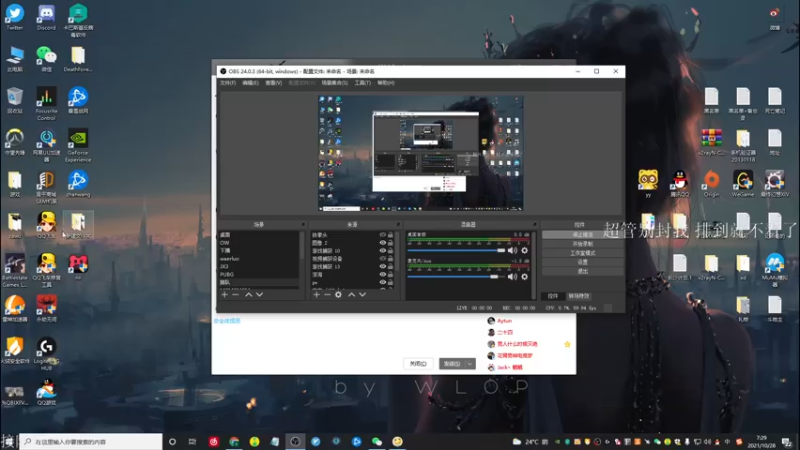This screenshot has height=450, width=800.
Task: Open the 微信 desktop shortcut
Action: [46, 59]
